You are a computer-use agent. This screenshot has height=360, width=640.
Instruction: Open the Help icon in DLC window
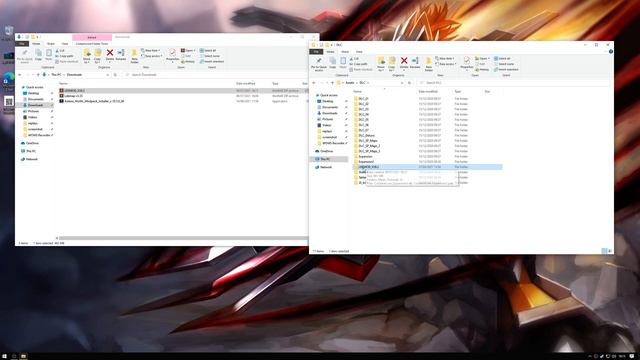click(x=611, y=52)
